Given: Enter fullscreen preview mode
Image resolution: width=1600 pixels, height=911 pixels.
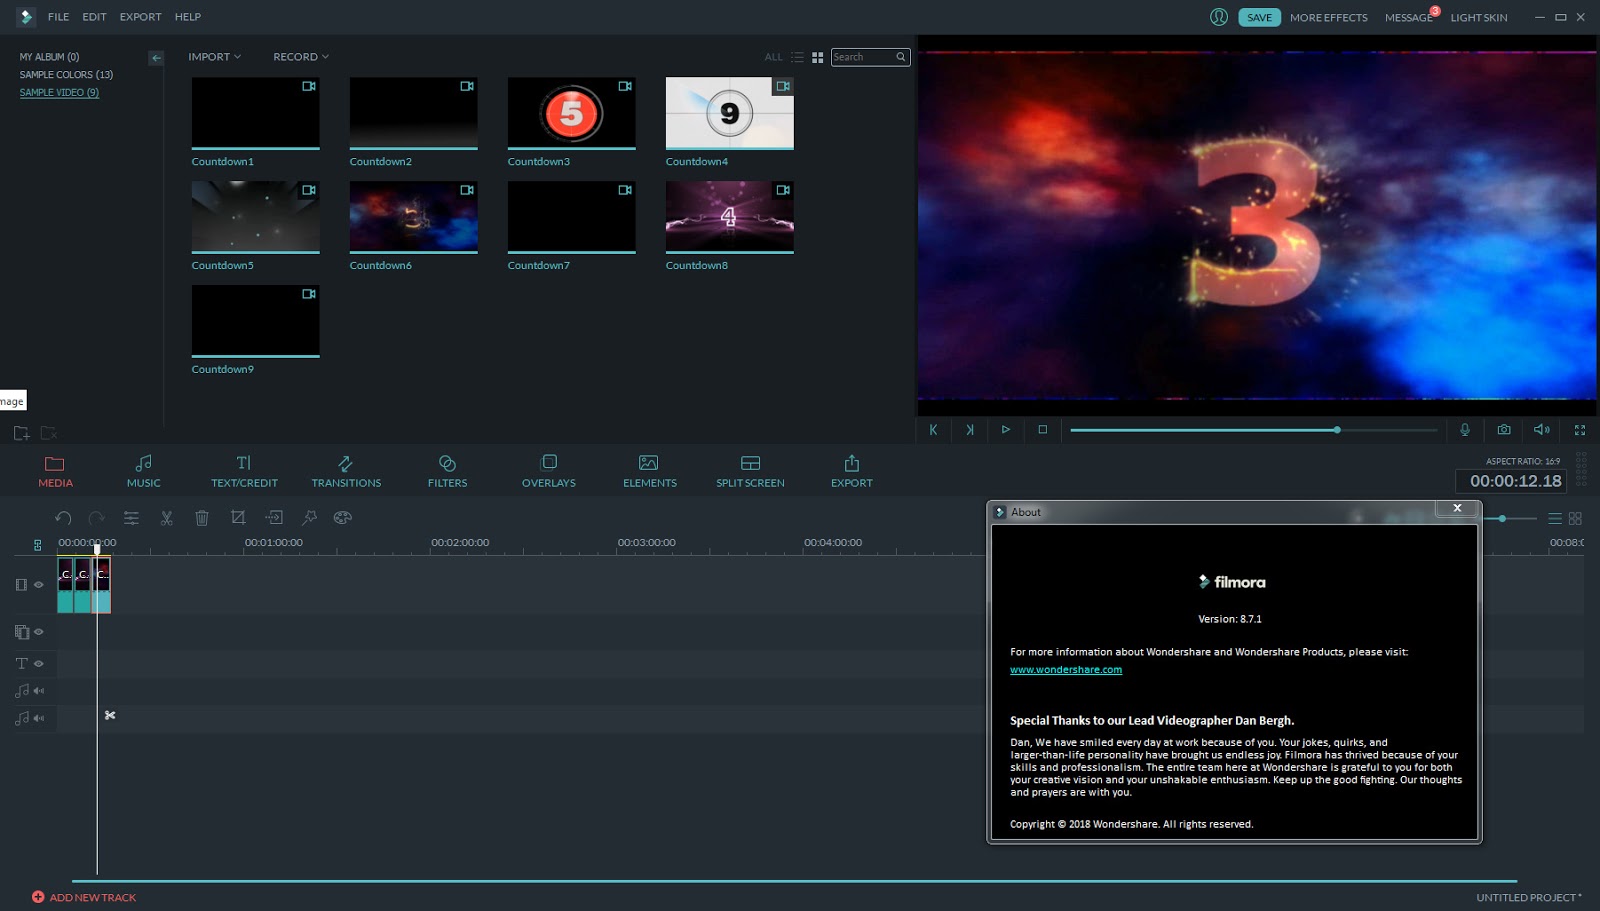Looking at the screenshot, I should [1580, 430].
